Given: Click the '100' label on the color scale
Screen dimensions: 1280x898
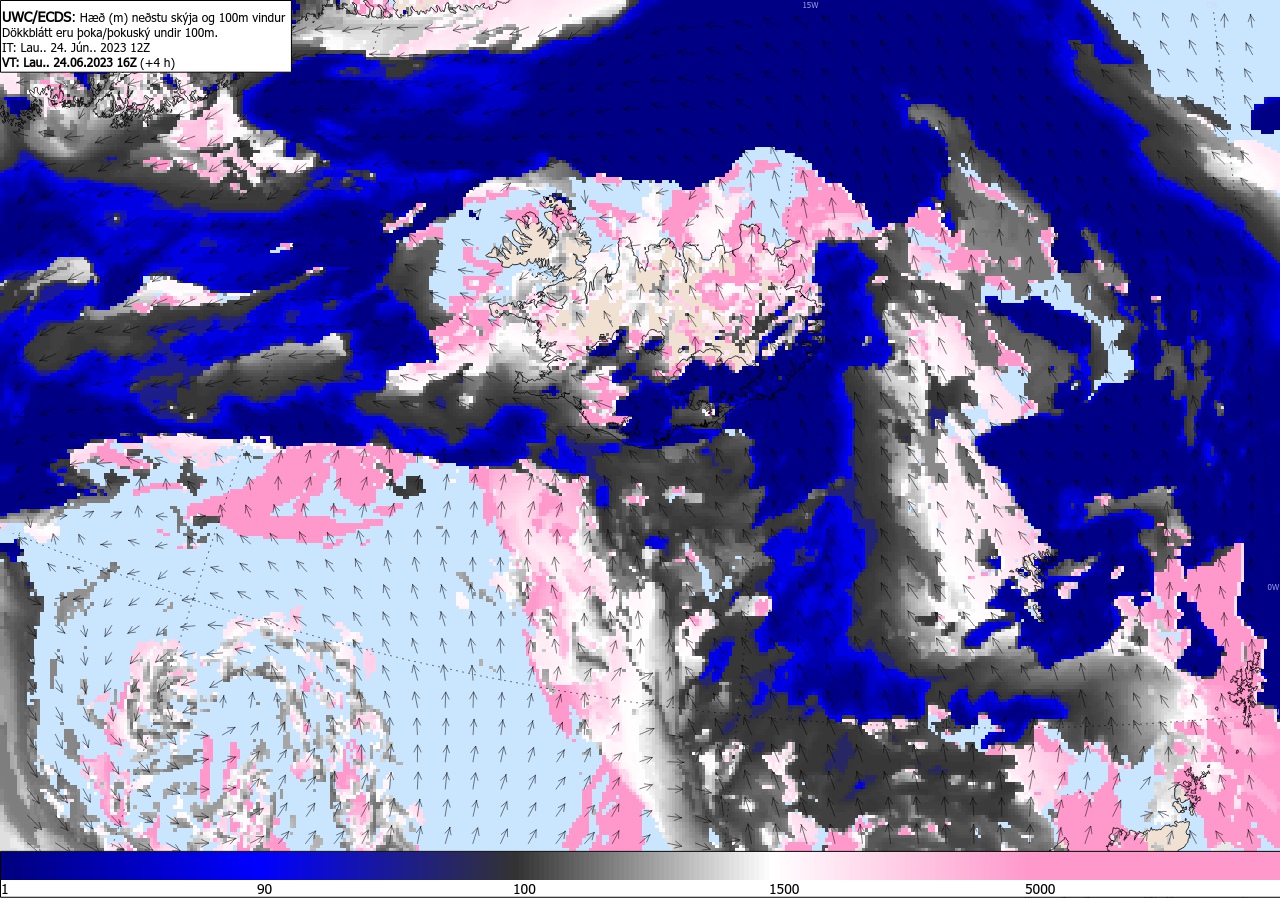Looking at the screenshot, I should point(524,889).
